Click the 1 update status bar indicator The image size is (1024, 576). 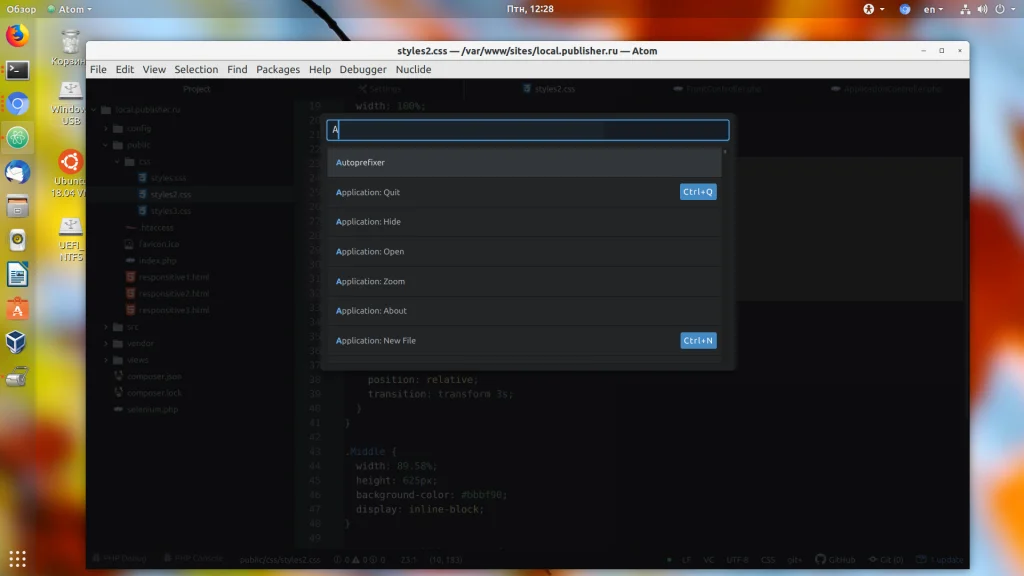(x=940, y=560)
